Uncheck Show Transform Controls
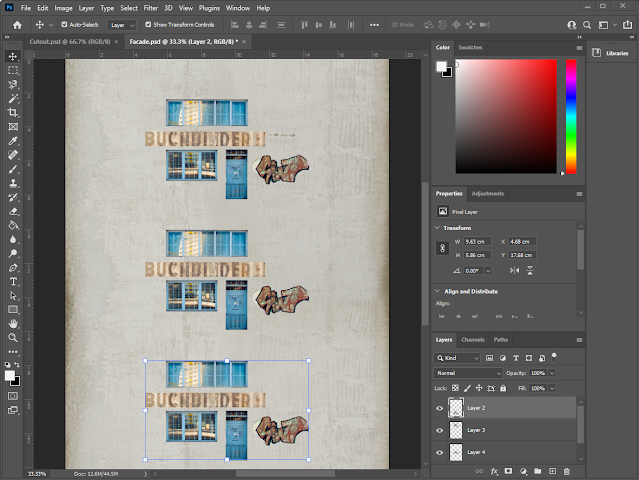This screenshot has width=639, height=480. tap(149, 24)
